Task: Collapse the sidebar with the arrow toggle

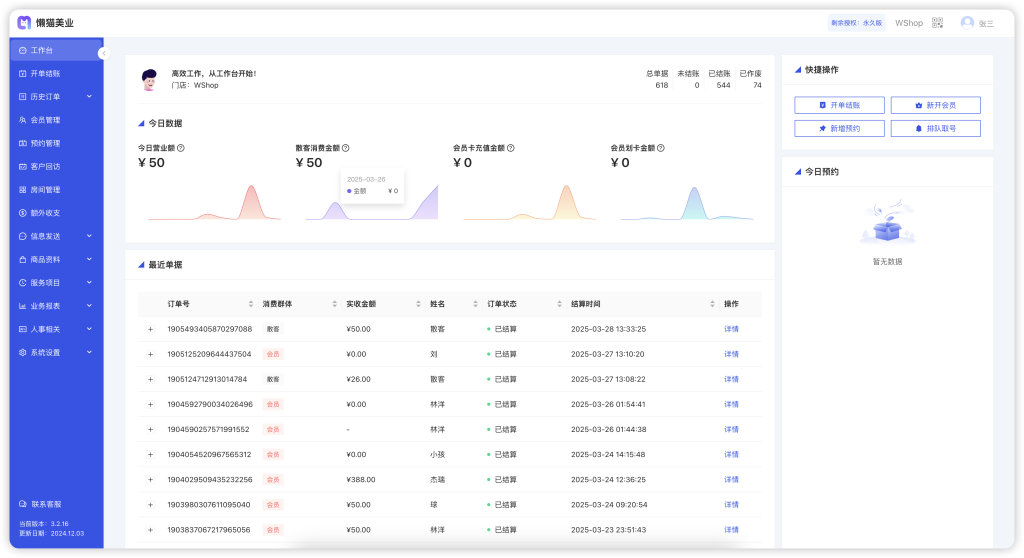Action: [x=103, y=54]
